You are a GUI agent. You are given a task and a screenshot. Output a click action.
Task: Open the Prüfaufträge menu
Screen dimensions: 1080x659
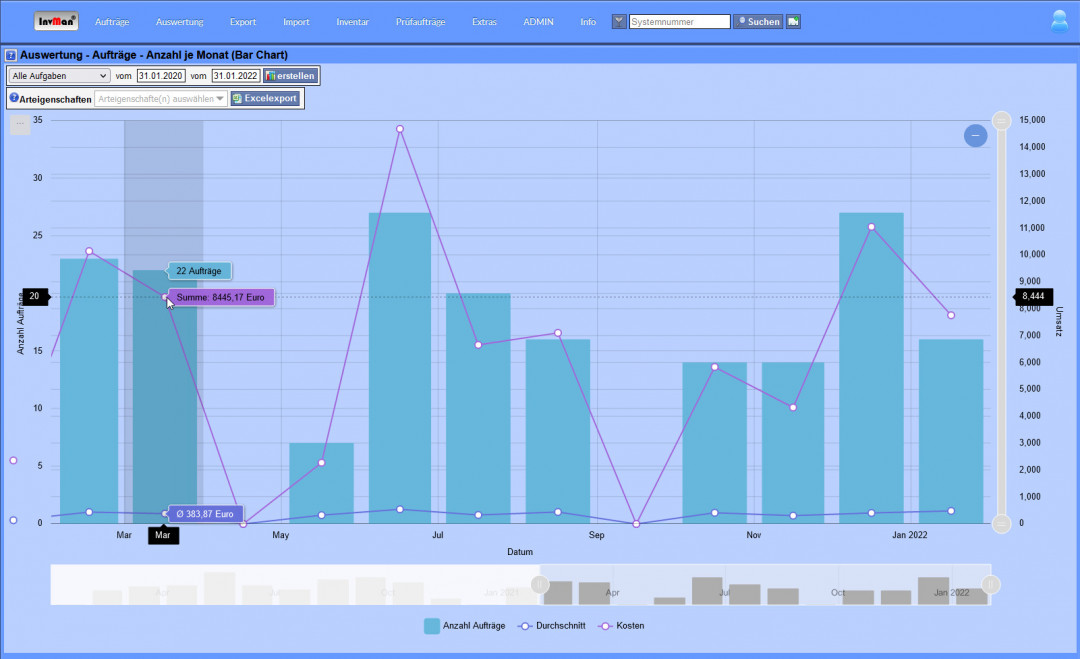420,21
